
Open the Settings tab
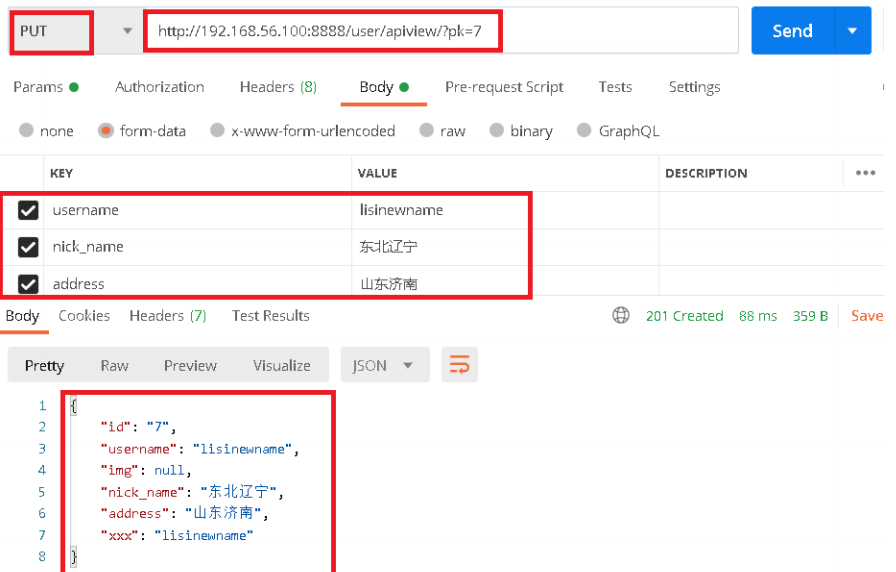(694, 87)
